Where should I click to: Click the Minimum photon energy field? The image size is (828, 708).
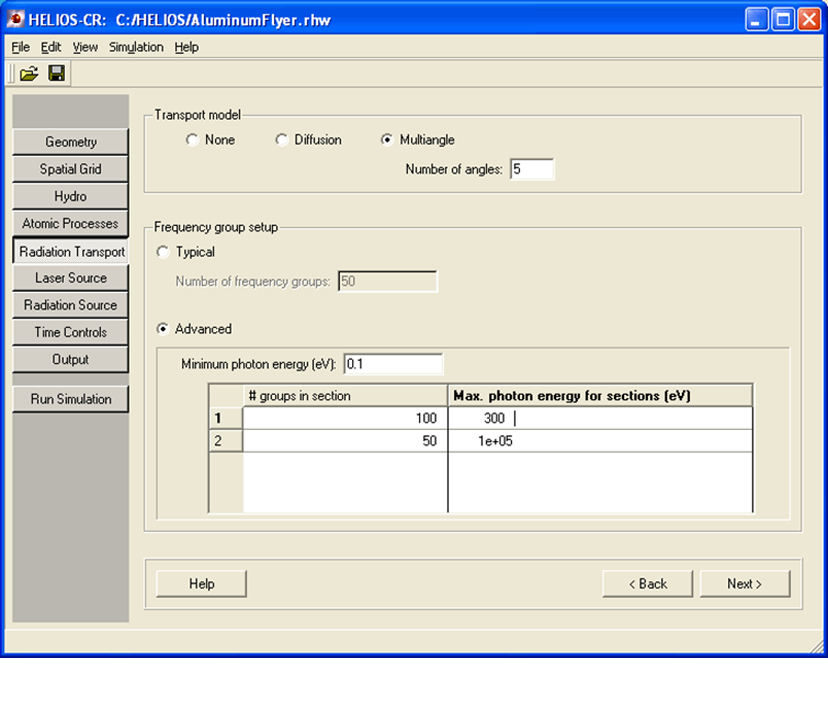tap(393, 364)
